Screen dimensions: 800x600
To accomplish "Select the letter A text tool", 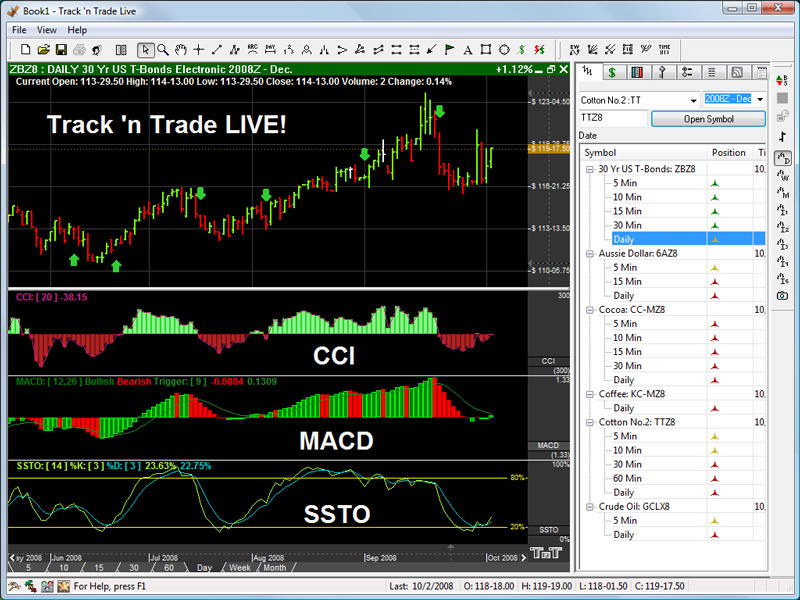I will pyautogui.click(x=467, y=49).
